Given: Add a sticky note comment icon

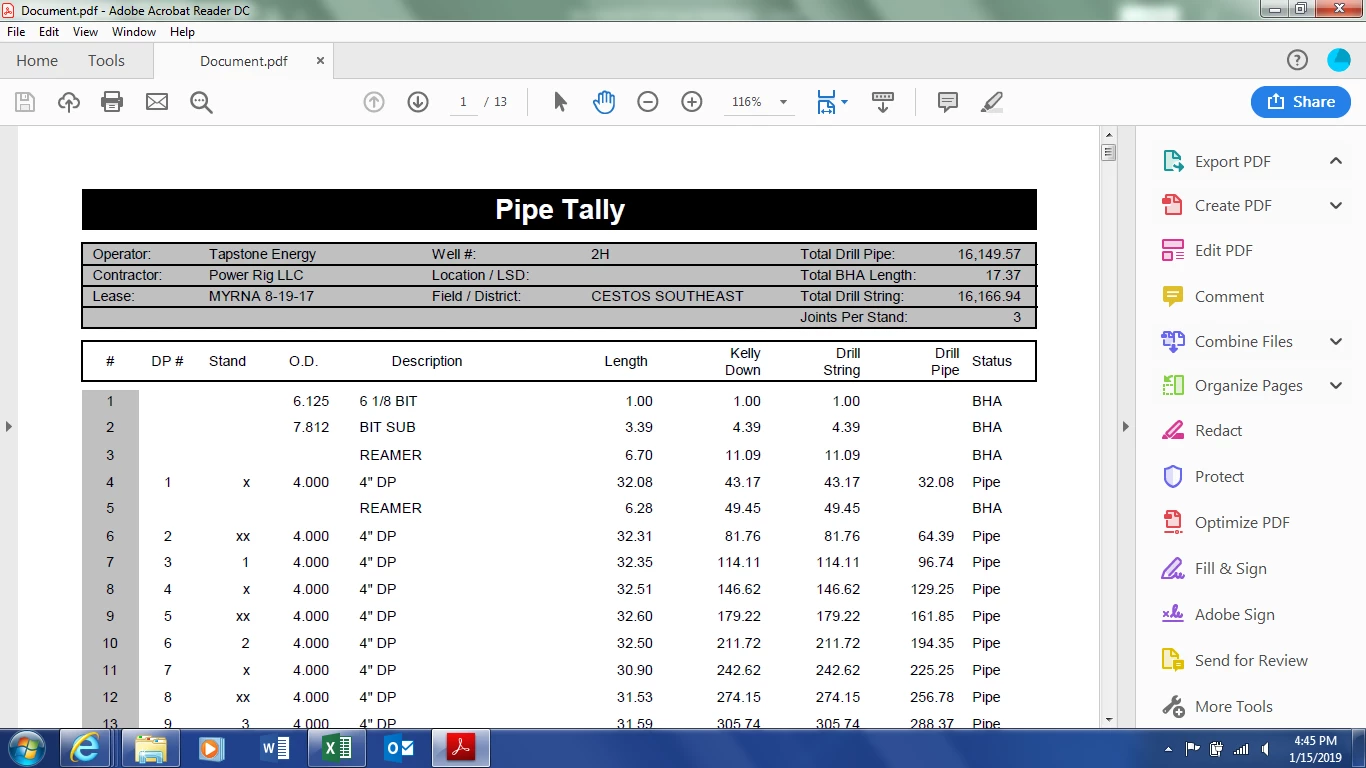Looking at the screenshot, I should pyautogui.click(x=948, y=102).
